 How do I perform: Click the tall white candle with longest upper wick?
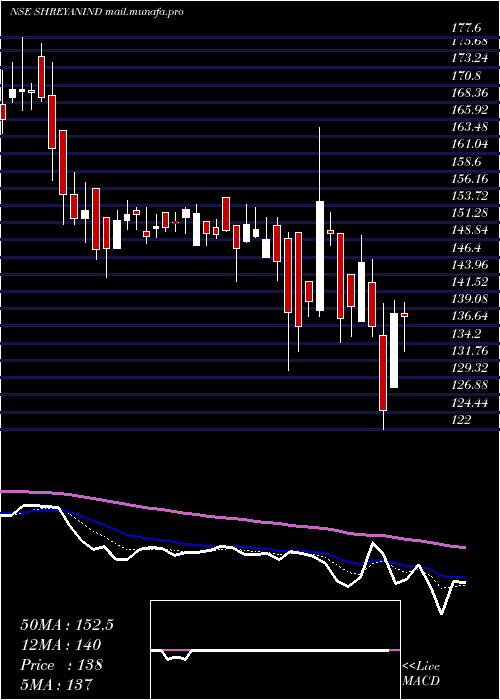pyautogui.click(x=320, y=256)
